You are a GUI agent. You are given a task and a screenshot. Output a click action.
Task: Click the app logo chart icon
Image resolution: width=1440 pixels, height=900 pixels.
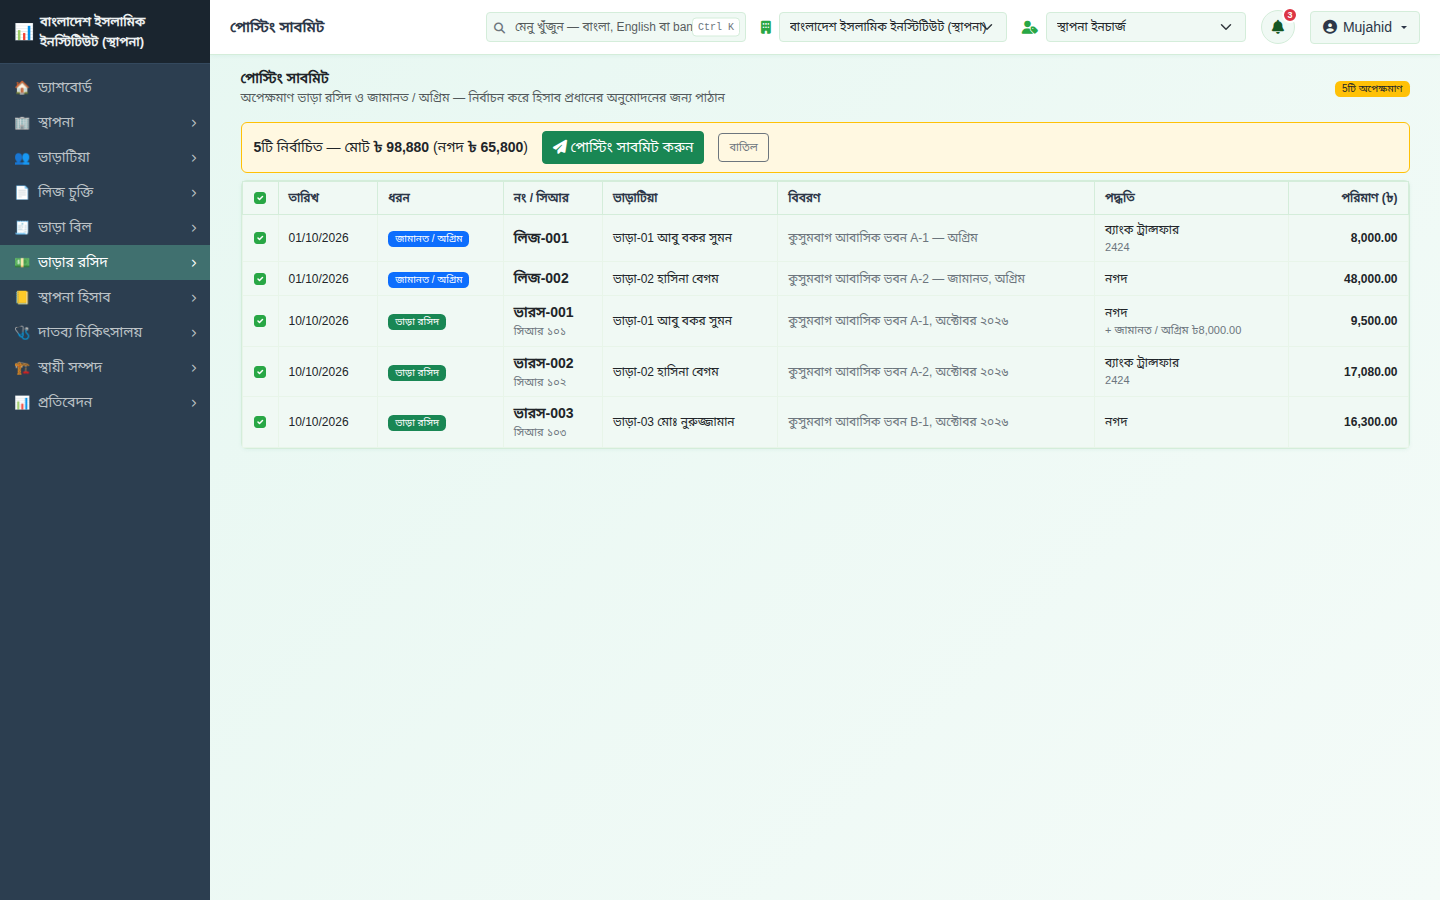[24, 32]
